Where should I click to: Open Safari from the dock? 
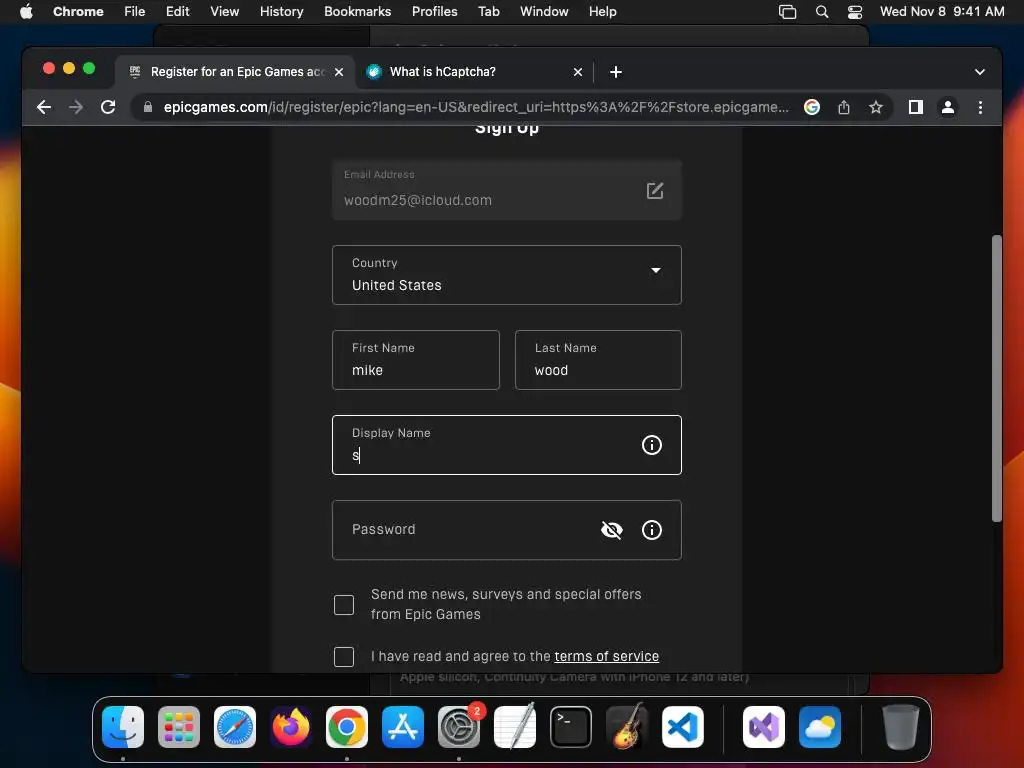235,727
